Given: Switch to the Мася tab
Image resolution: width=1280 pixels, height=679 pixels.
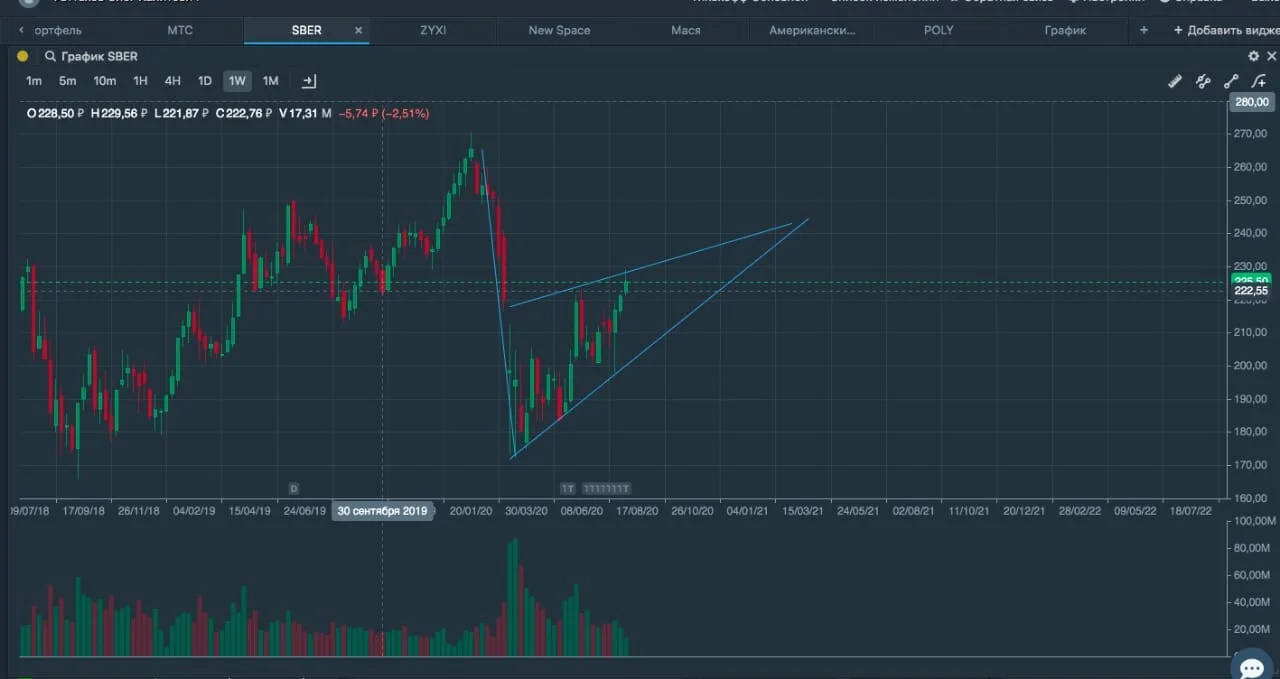Looking at the screenshot, I should pyautogui.click(x=686, y=30).
